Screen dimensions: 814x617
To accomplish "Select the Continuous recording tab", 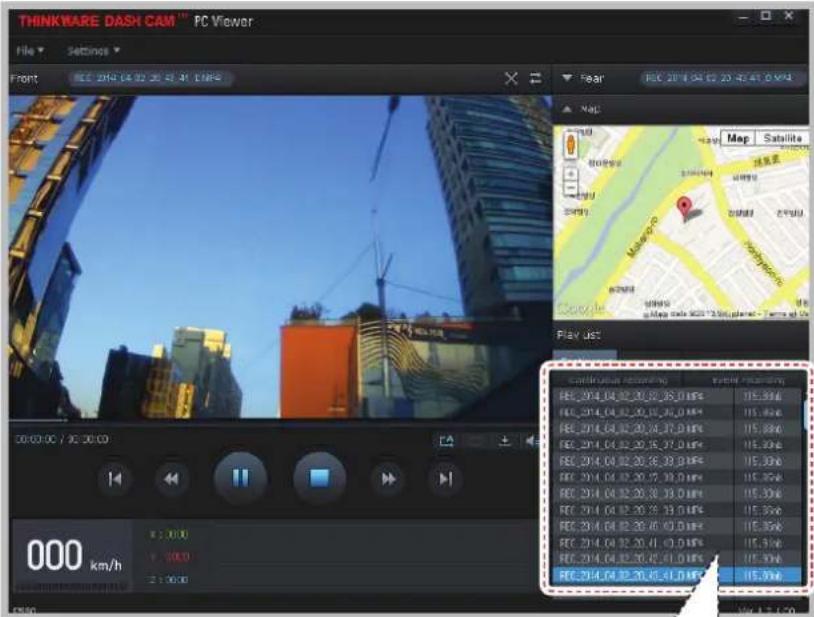I will tap(617, 380).
